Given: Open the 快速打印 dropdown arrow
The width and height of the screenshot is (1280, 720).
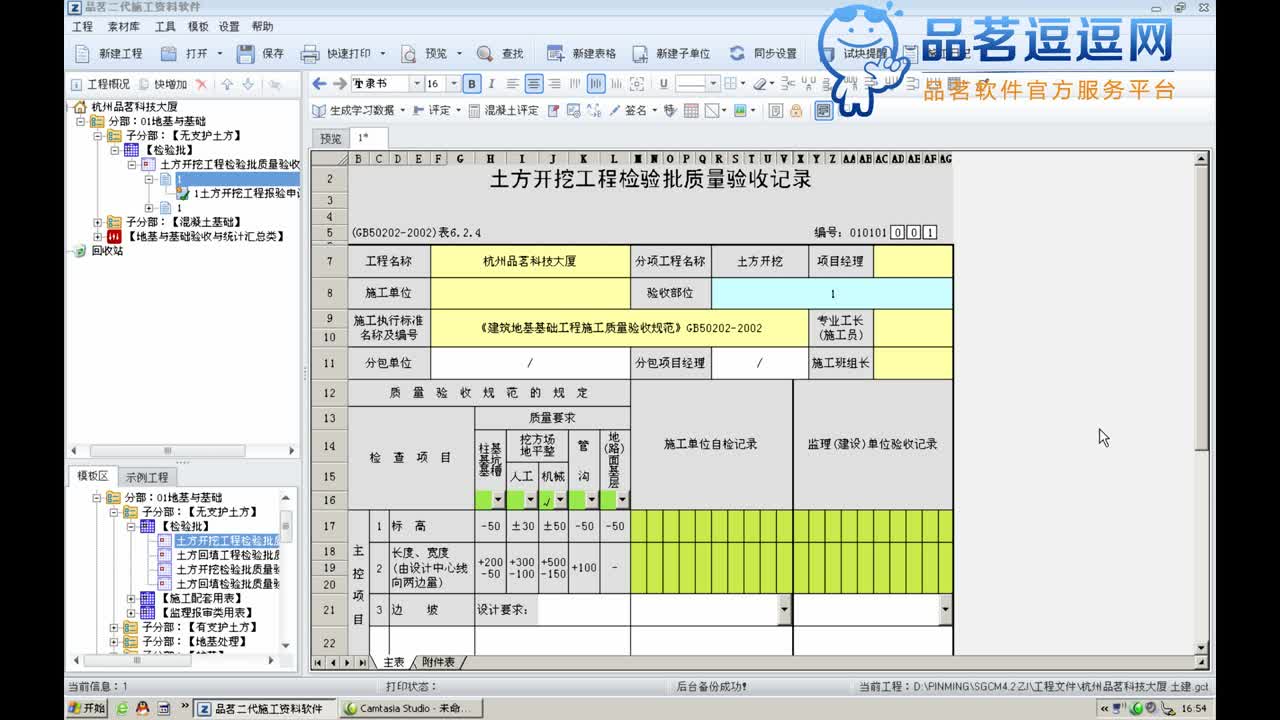Looking at the screenshot, I should (x=384, y=53).
